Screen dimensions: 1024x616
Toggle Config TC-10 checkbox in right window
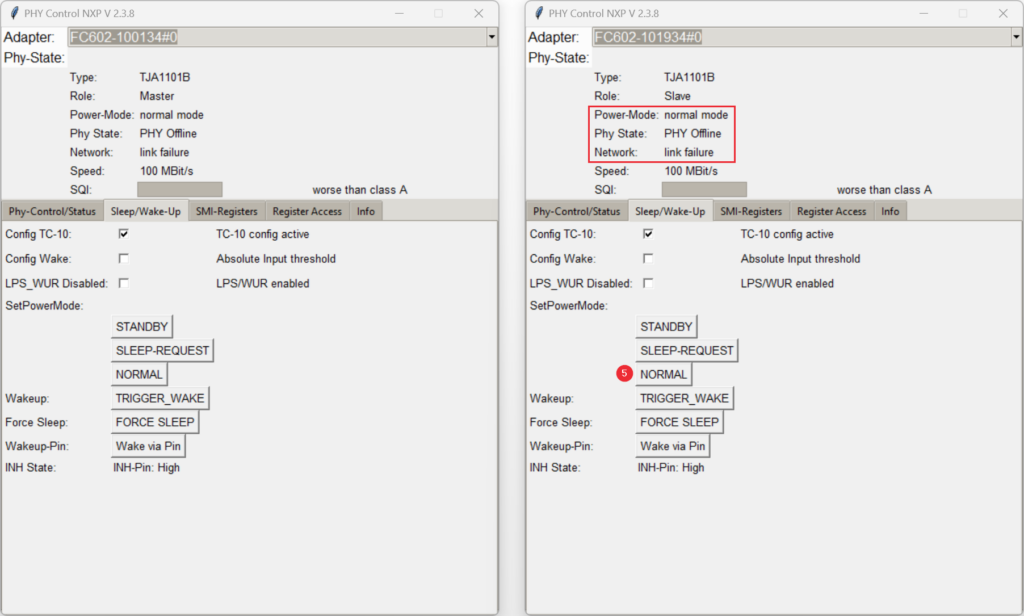click(648, 233)
